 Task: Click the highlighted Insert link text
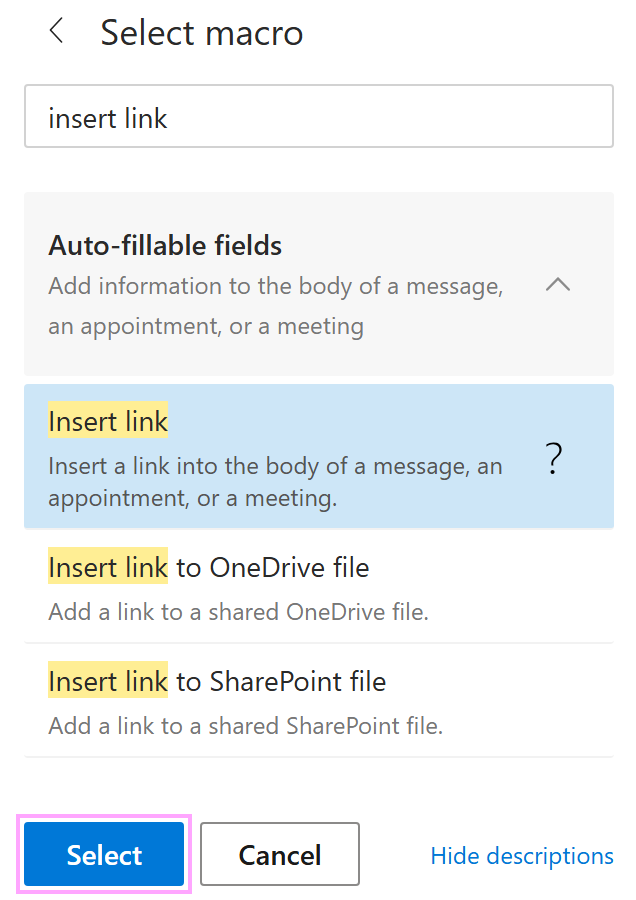coord(107,421)
